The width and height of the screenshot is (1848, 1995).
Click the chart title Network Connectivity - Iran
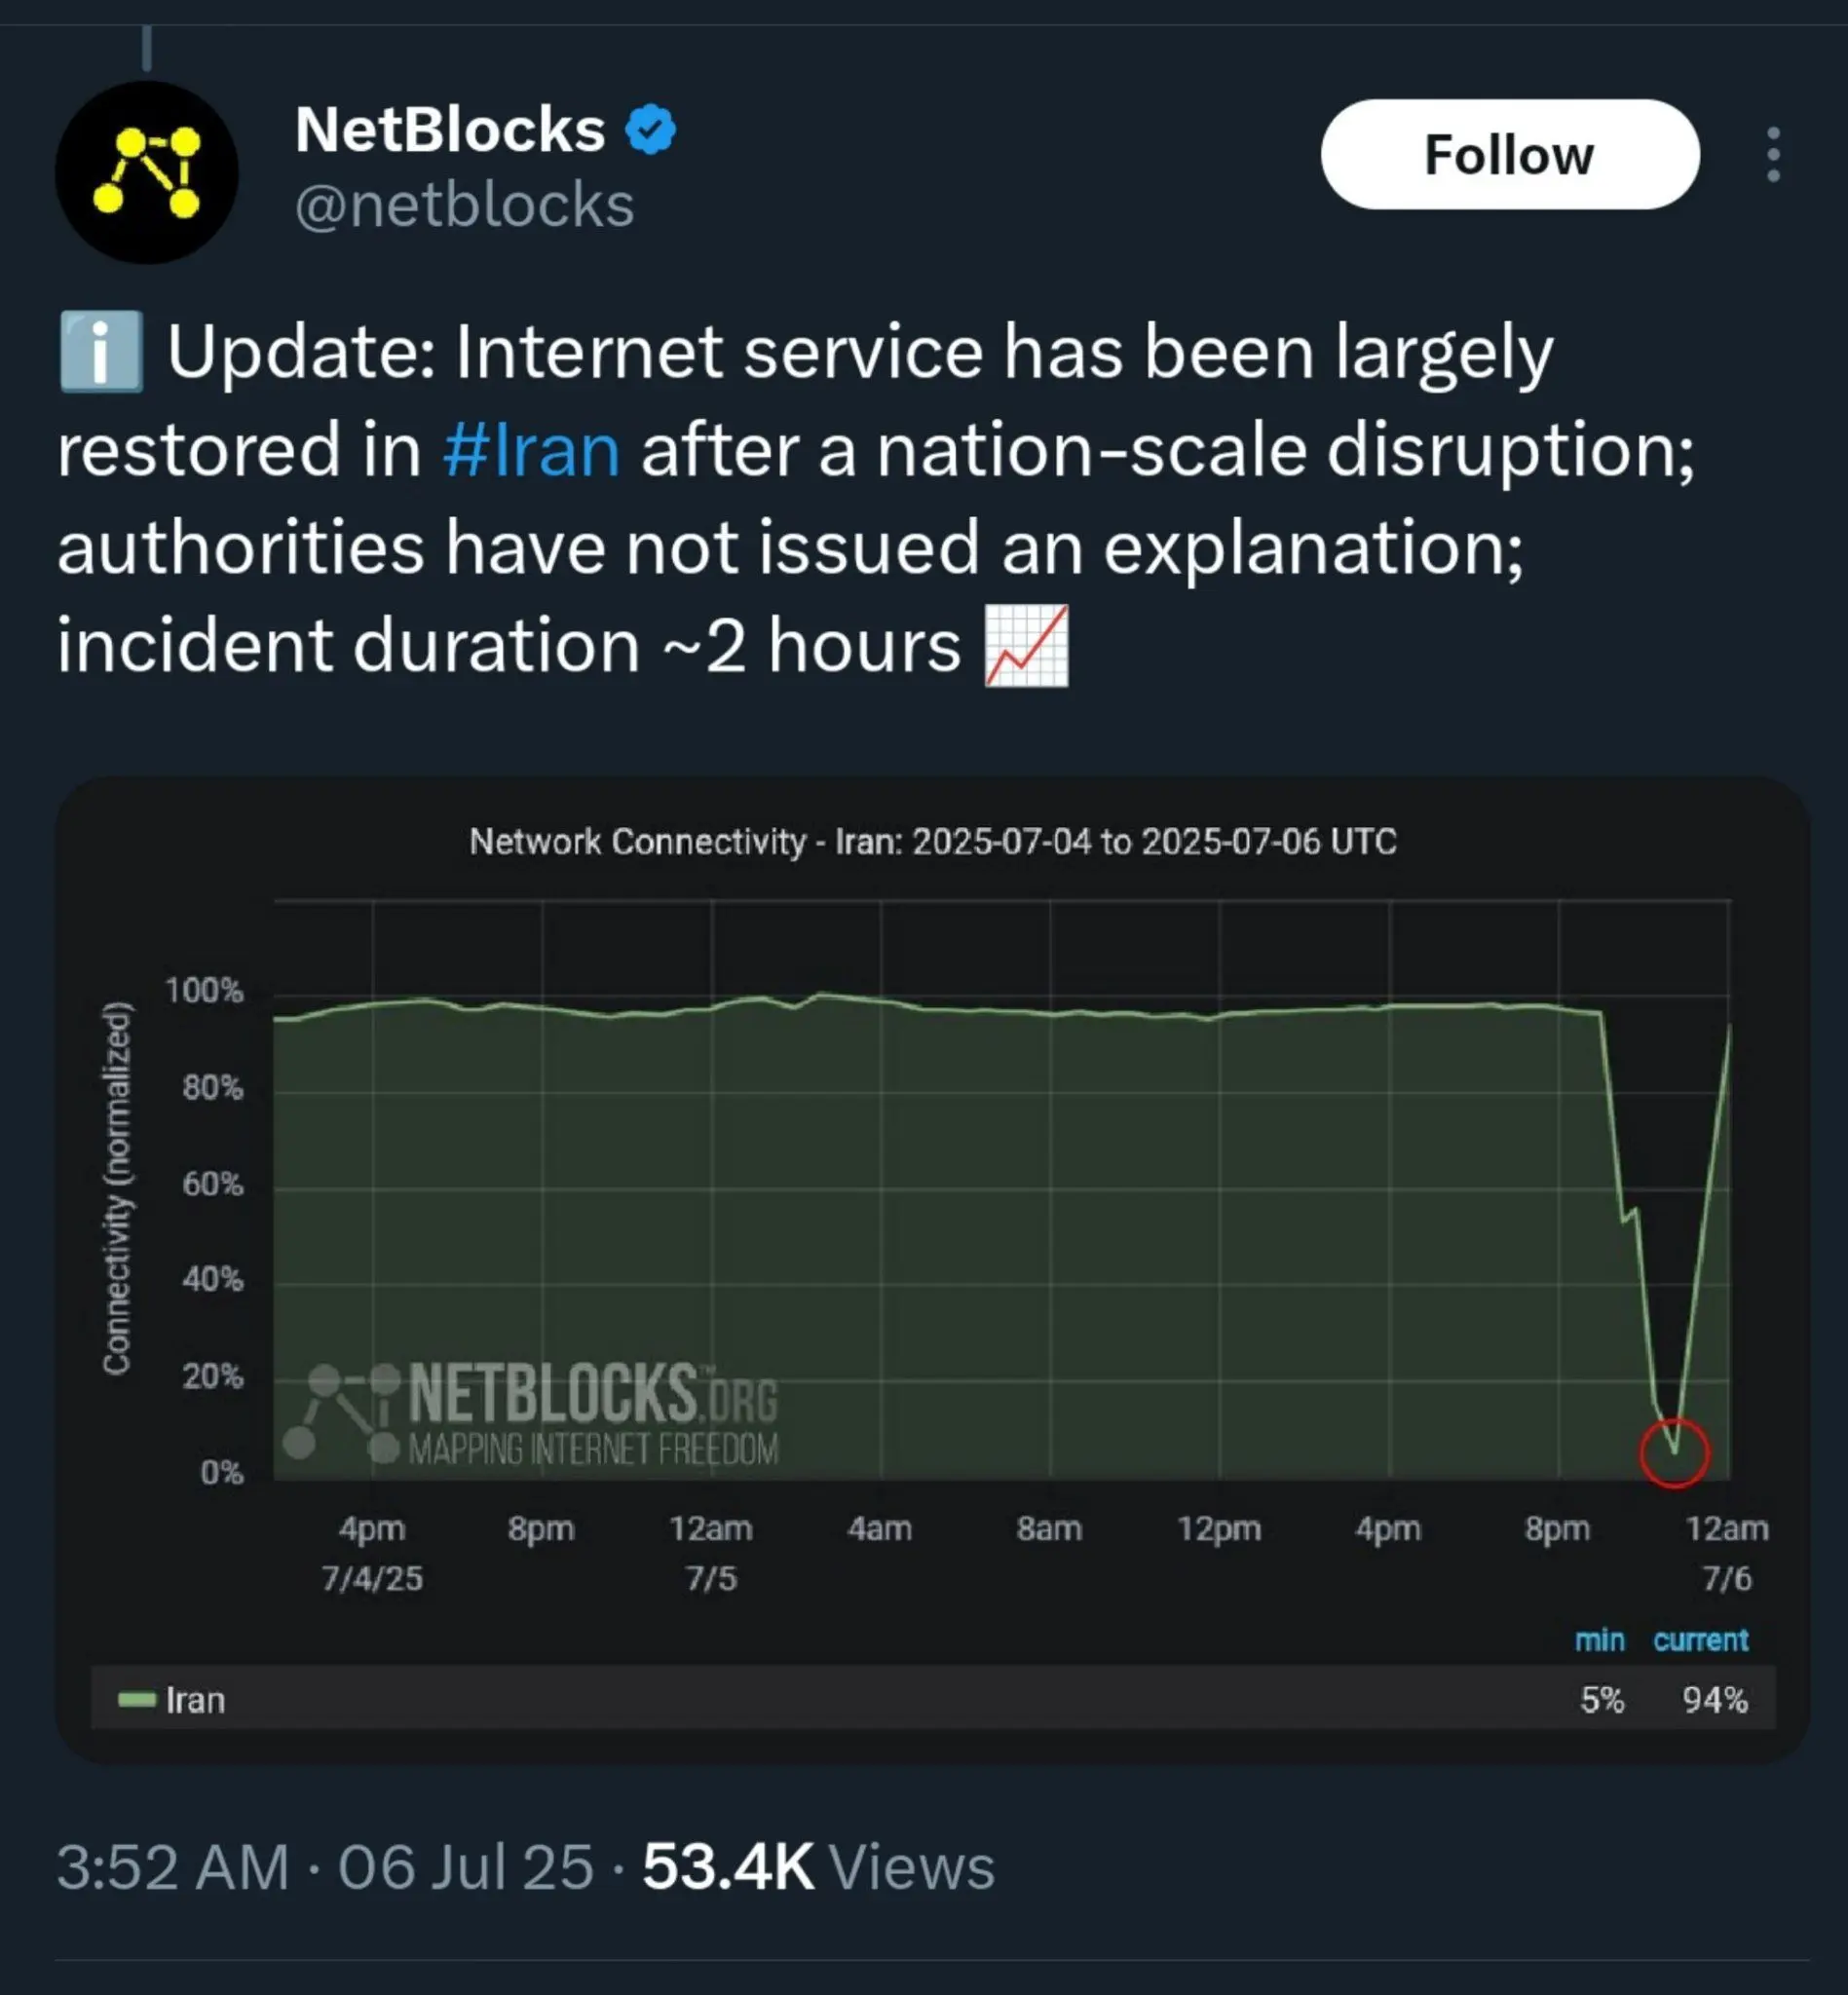[x=932, y=842]
